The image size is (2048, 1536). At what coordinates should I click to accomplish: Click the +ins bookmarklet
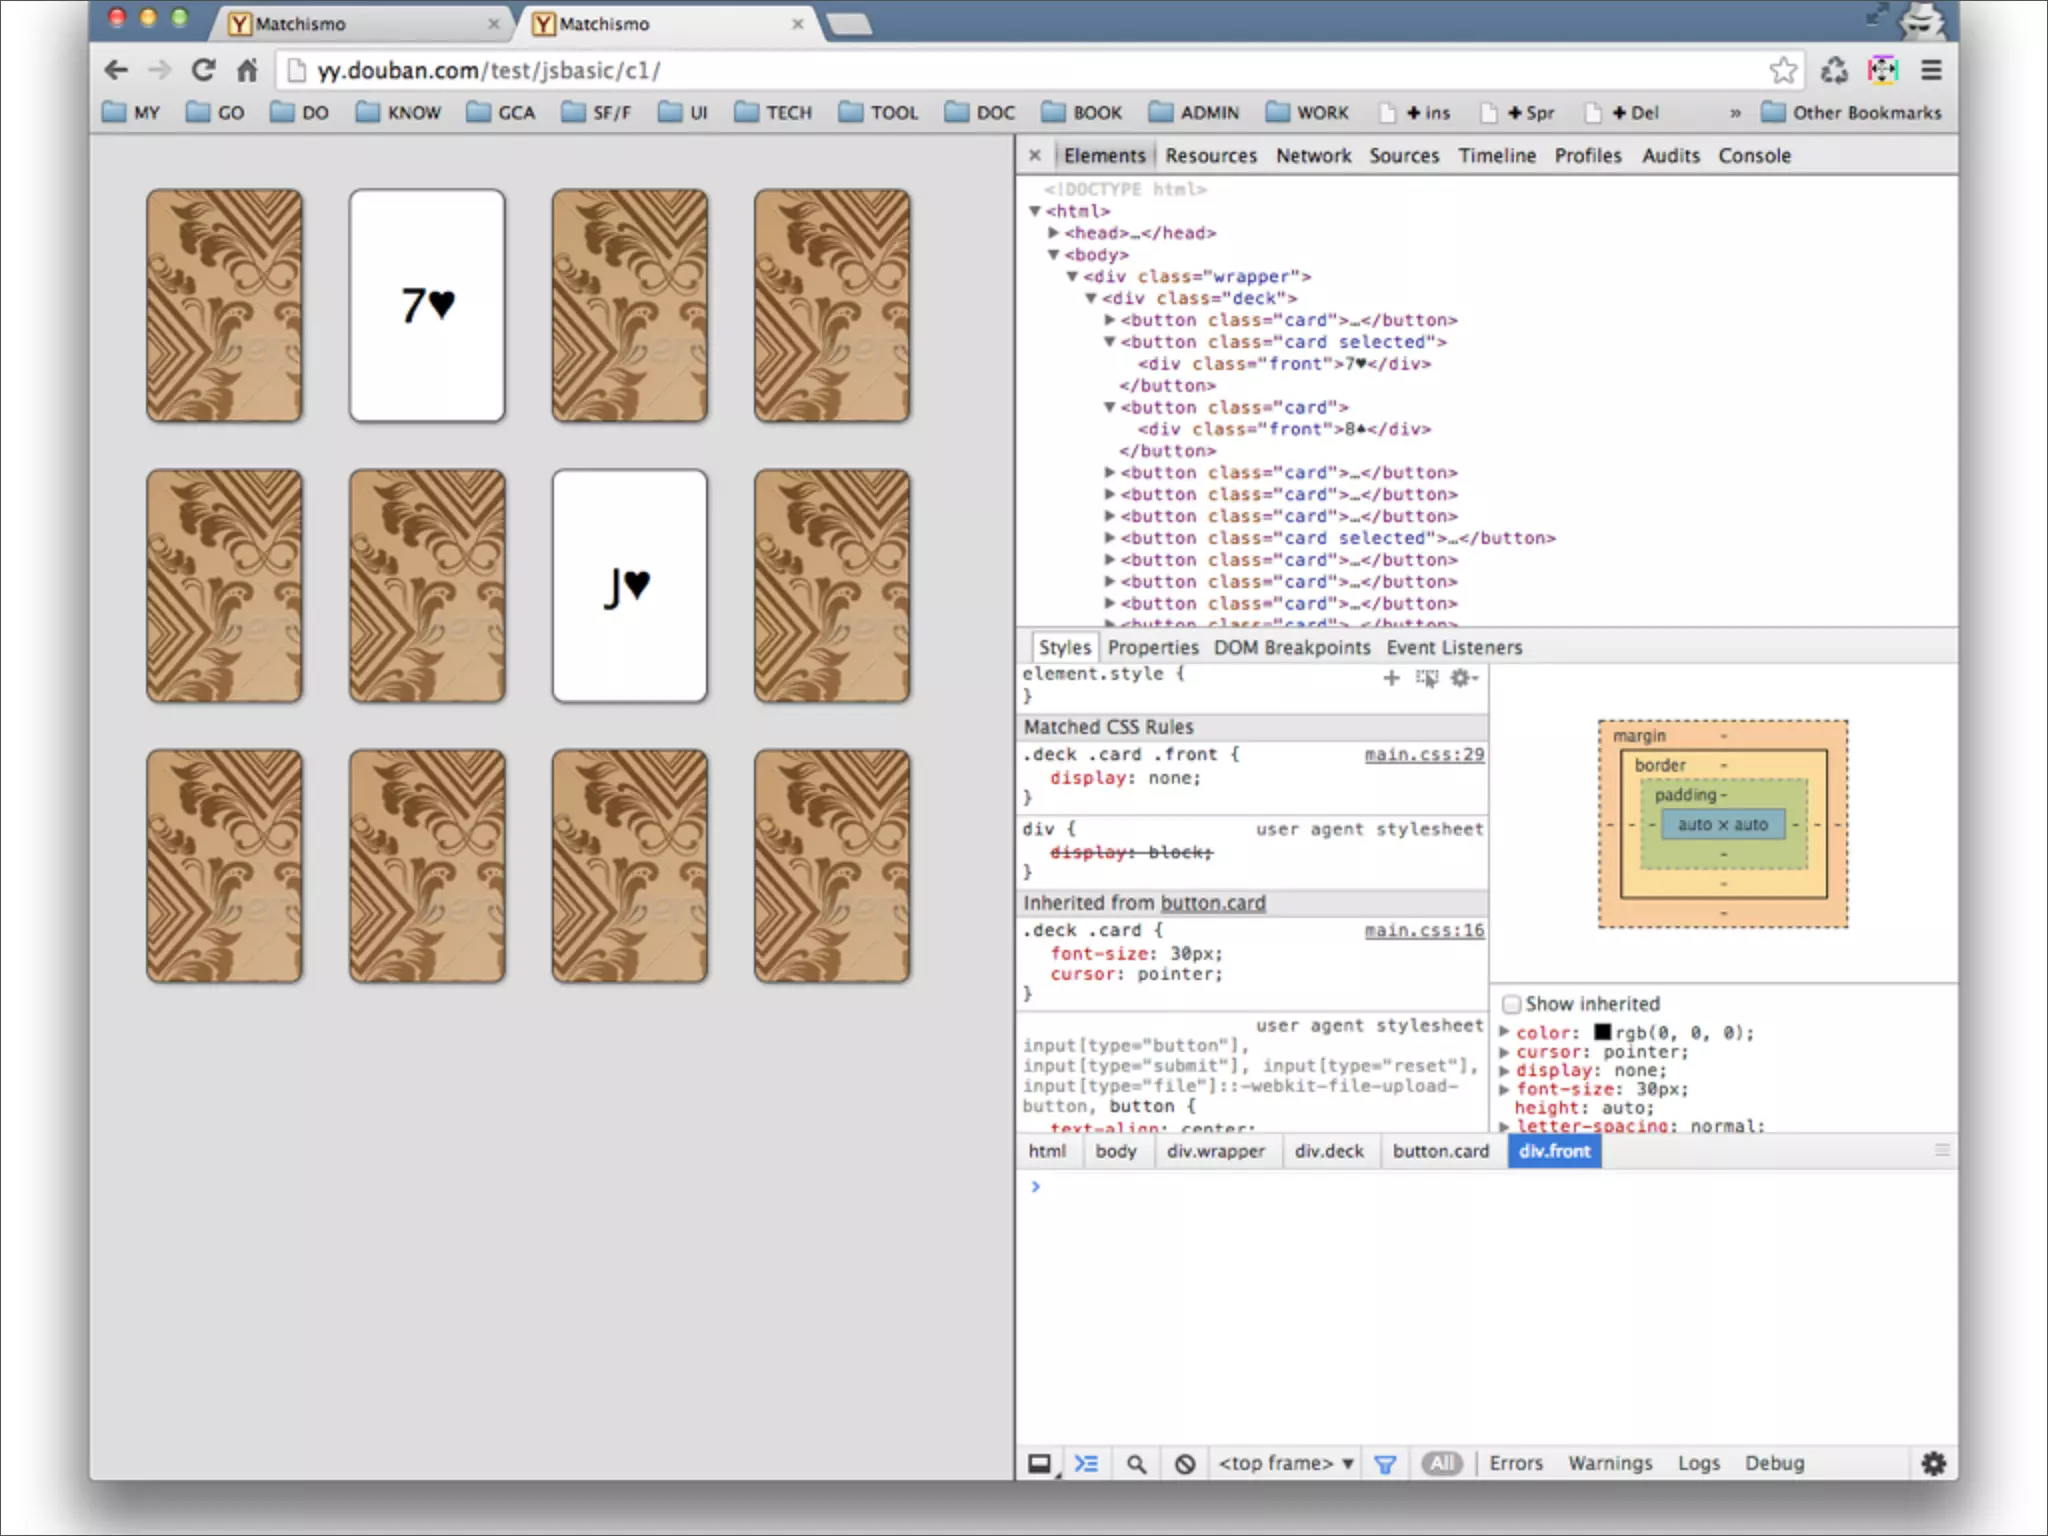1415,112
